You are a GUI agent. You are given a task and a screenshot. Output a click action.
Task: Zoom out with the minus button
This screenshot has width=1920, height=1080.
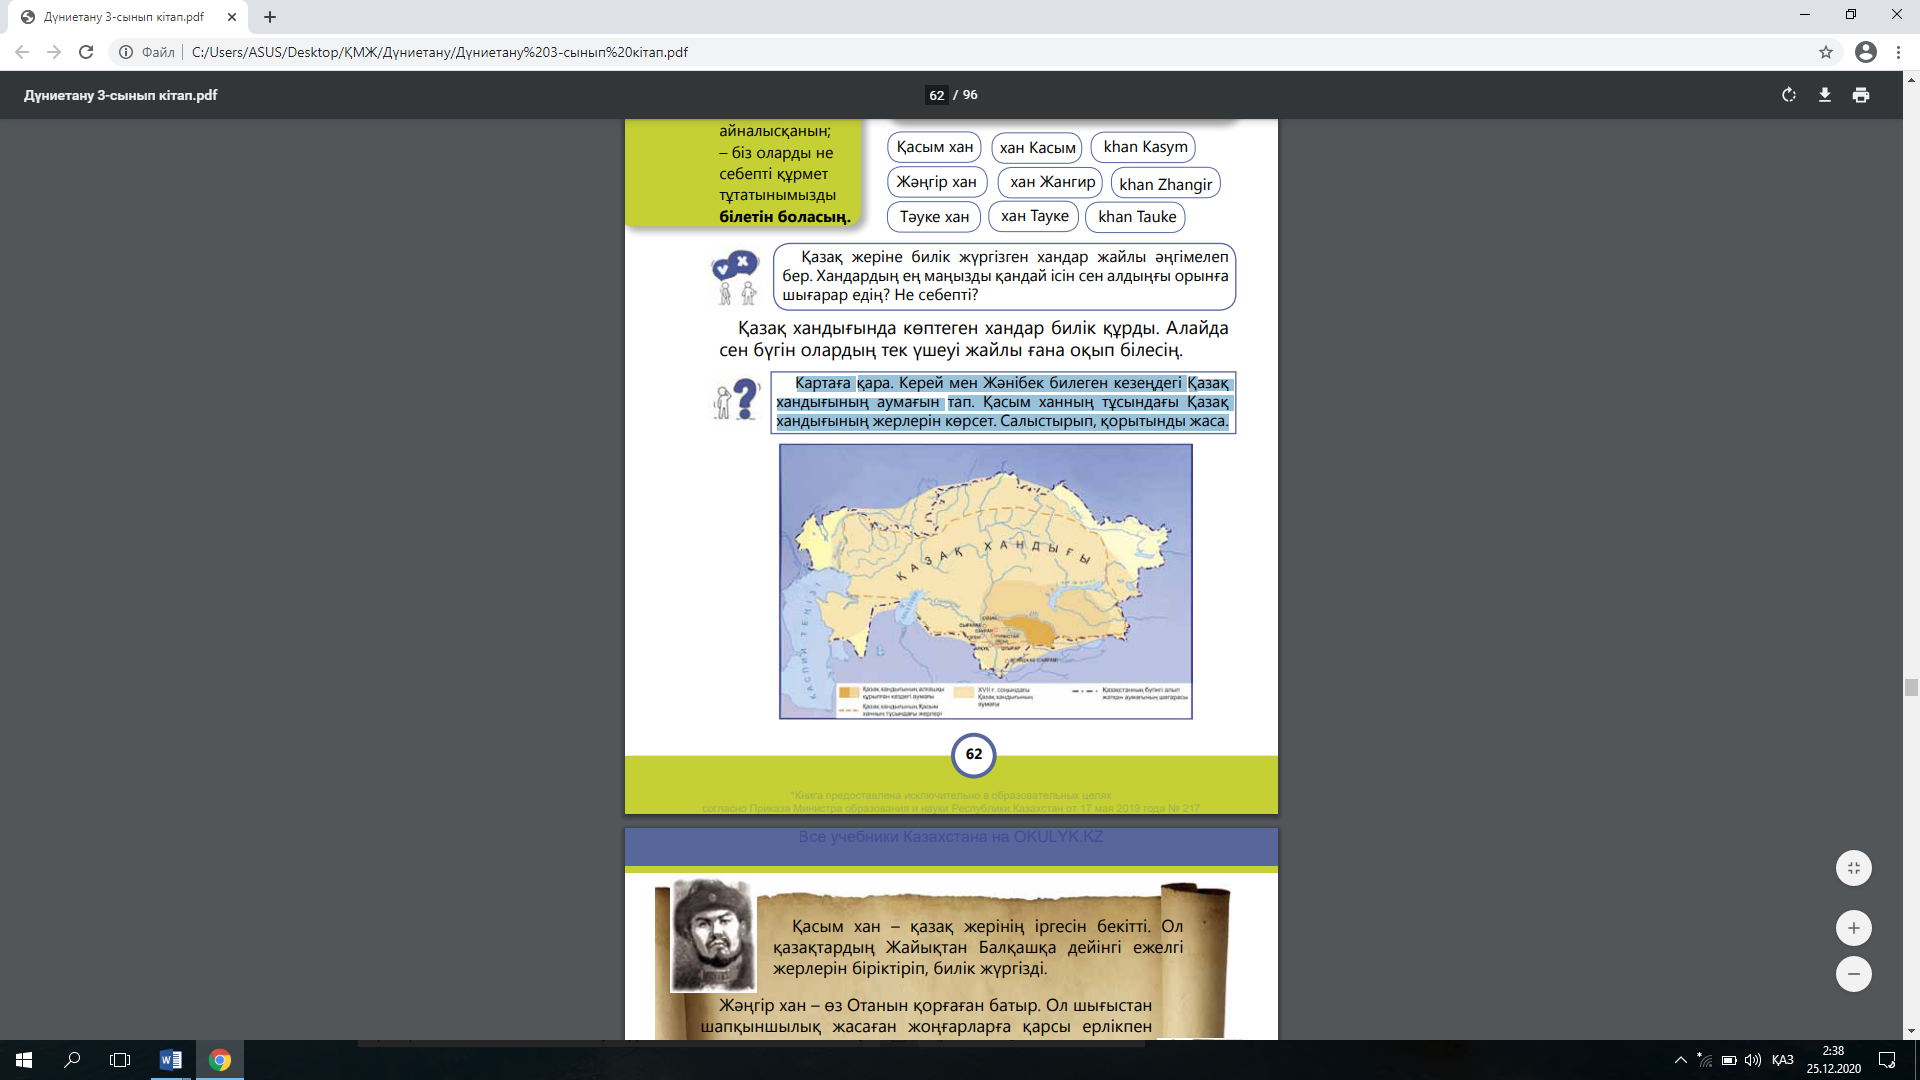point(1853,974)
